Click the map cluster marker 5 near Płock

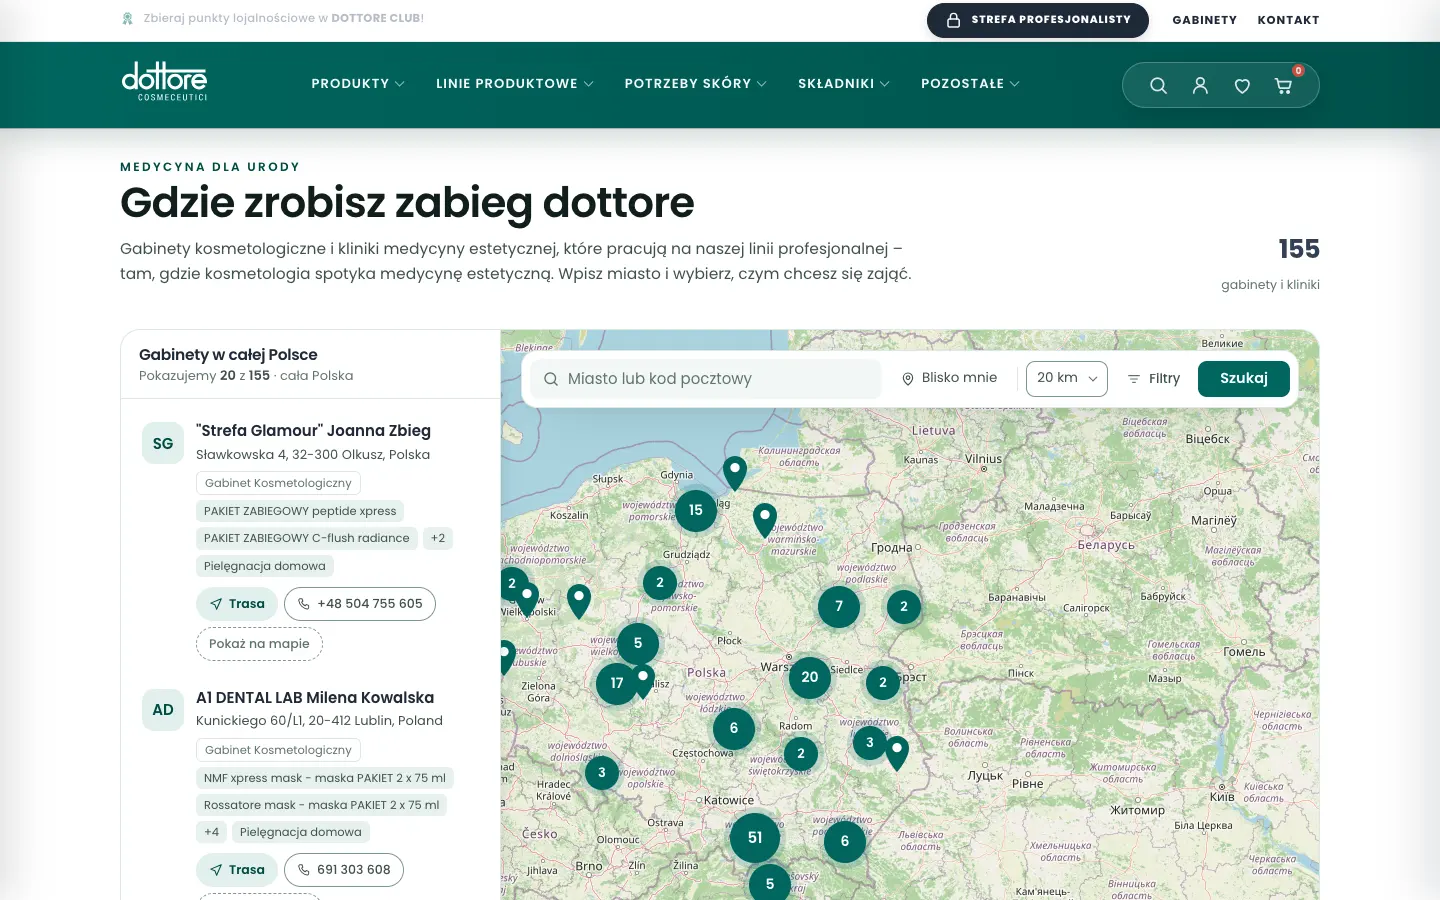[638, 643]
